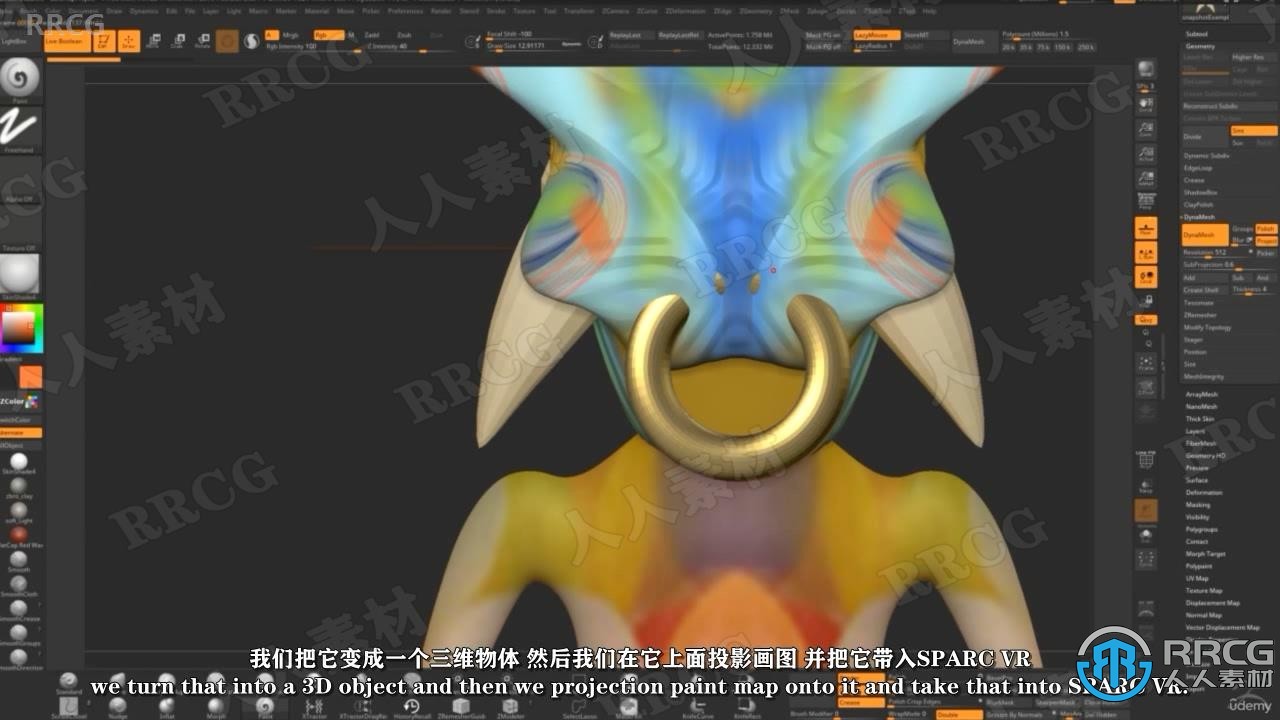Viewport: 1280px width, 720px height.
Task: Click the orange main color swatch
Action: click(31, 377)
